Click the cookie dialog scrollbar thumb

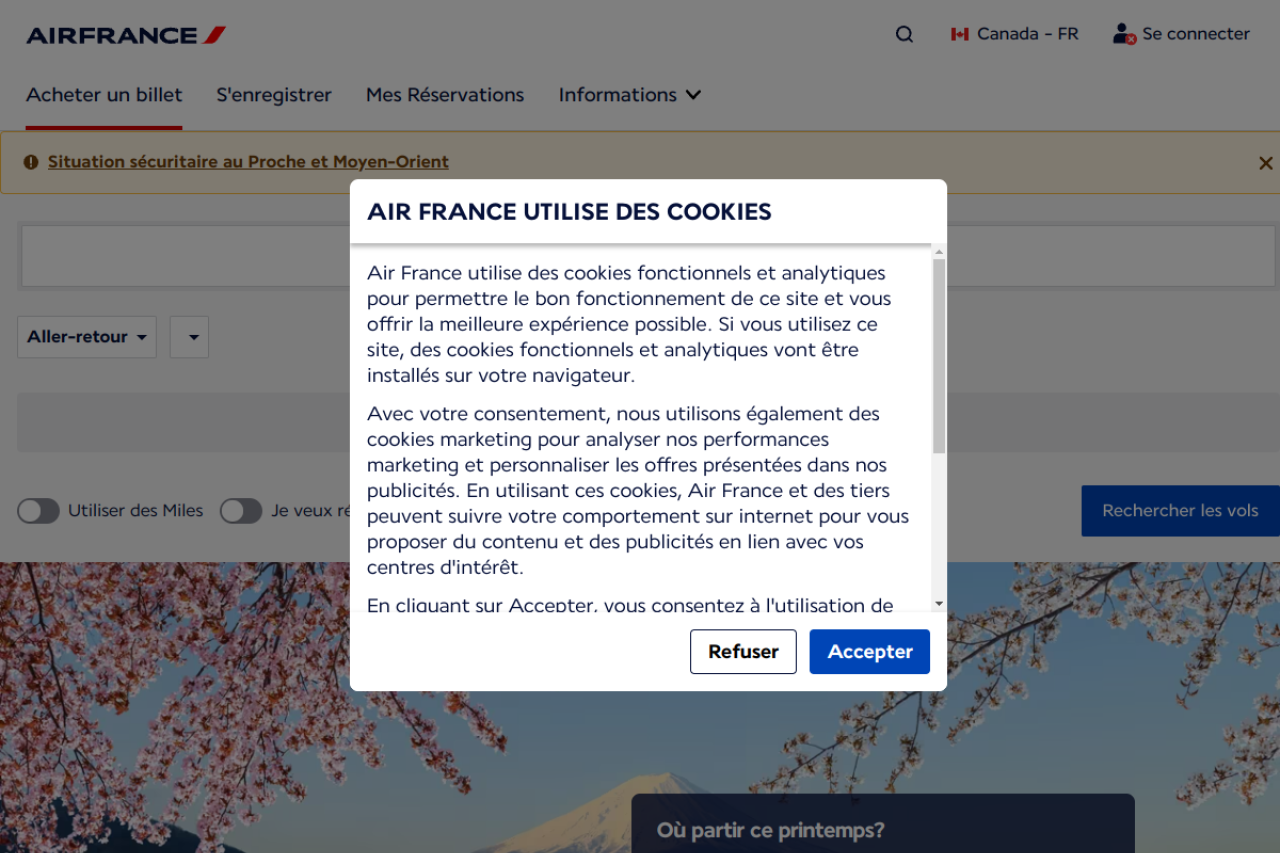[x=939, y=355]
